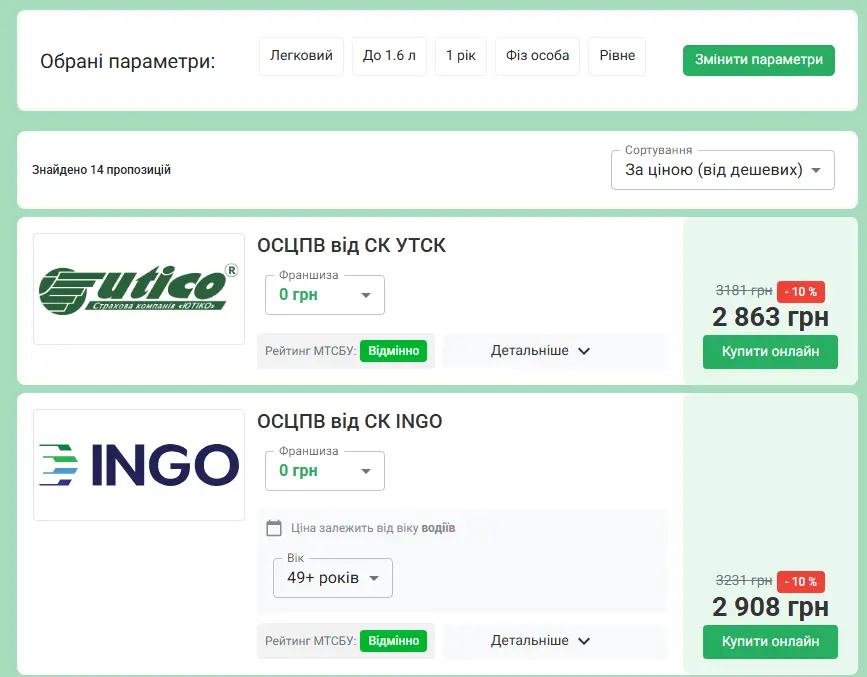Click 'Купити онлайн' for the УТСК offer
867x677 pixels.
tap(770, 352)
